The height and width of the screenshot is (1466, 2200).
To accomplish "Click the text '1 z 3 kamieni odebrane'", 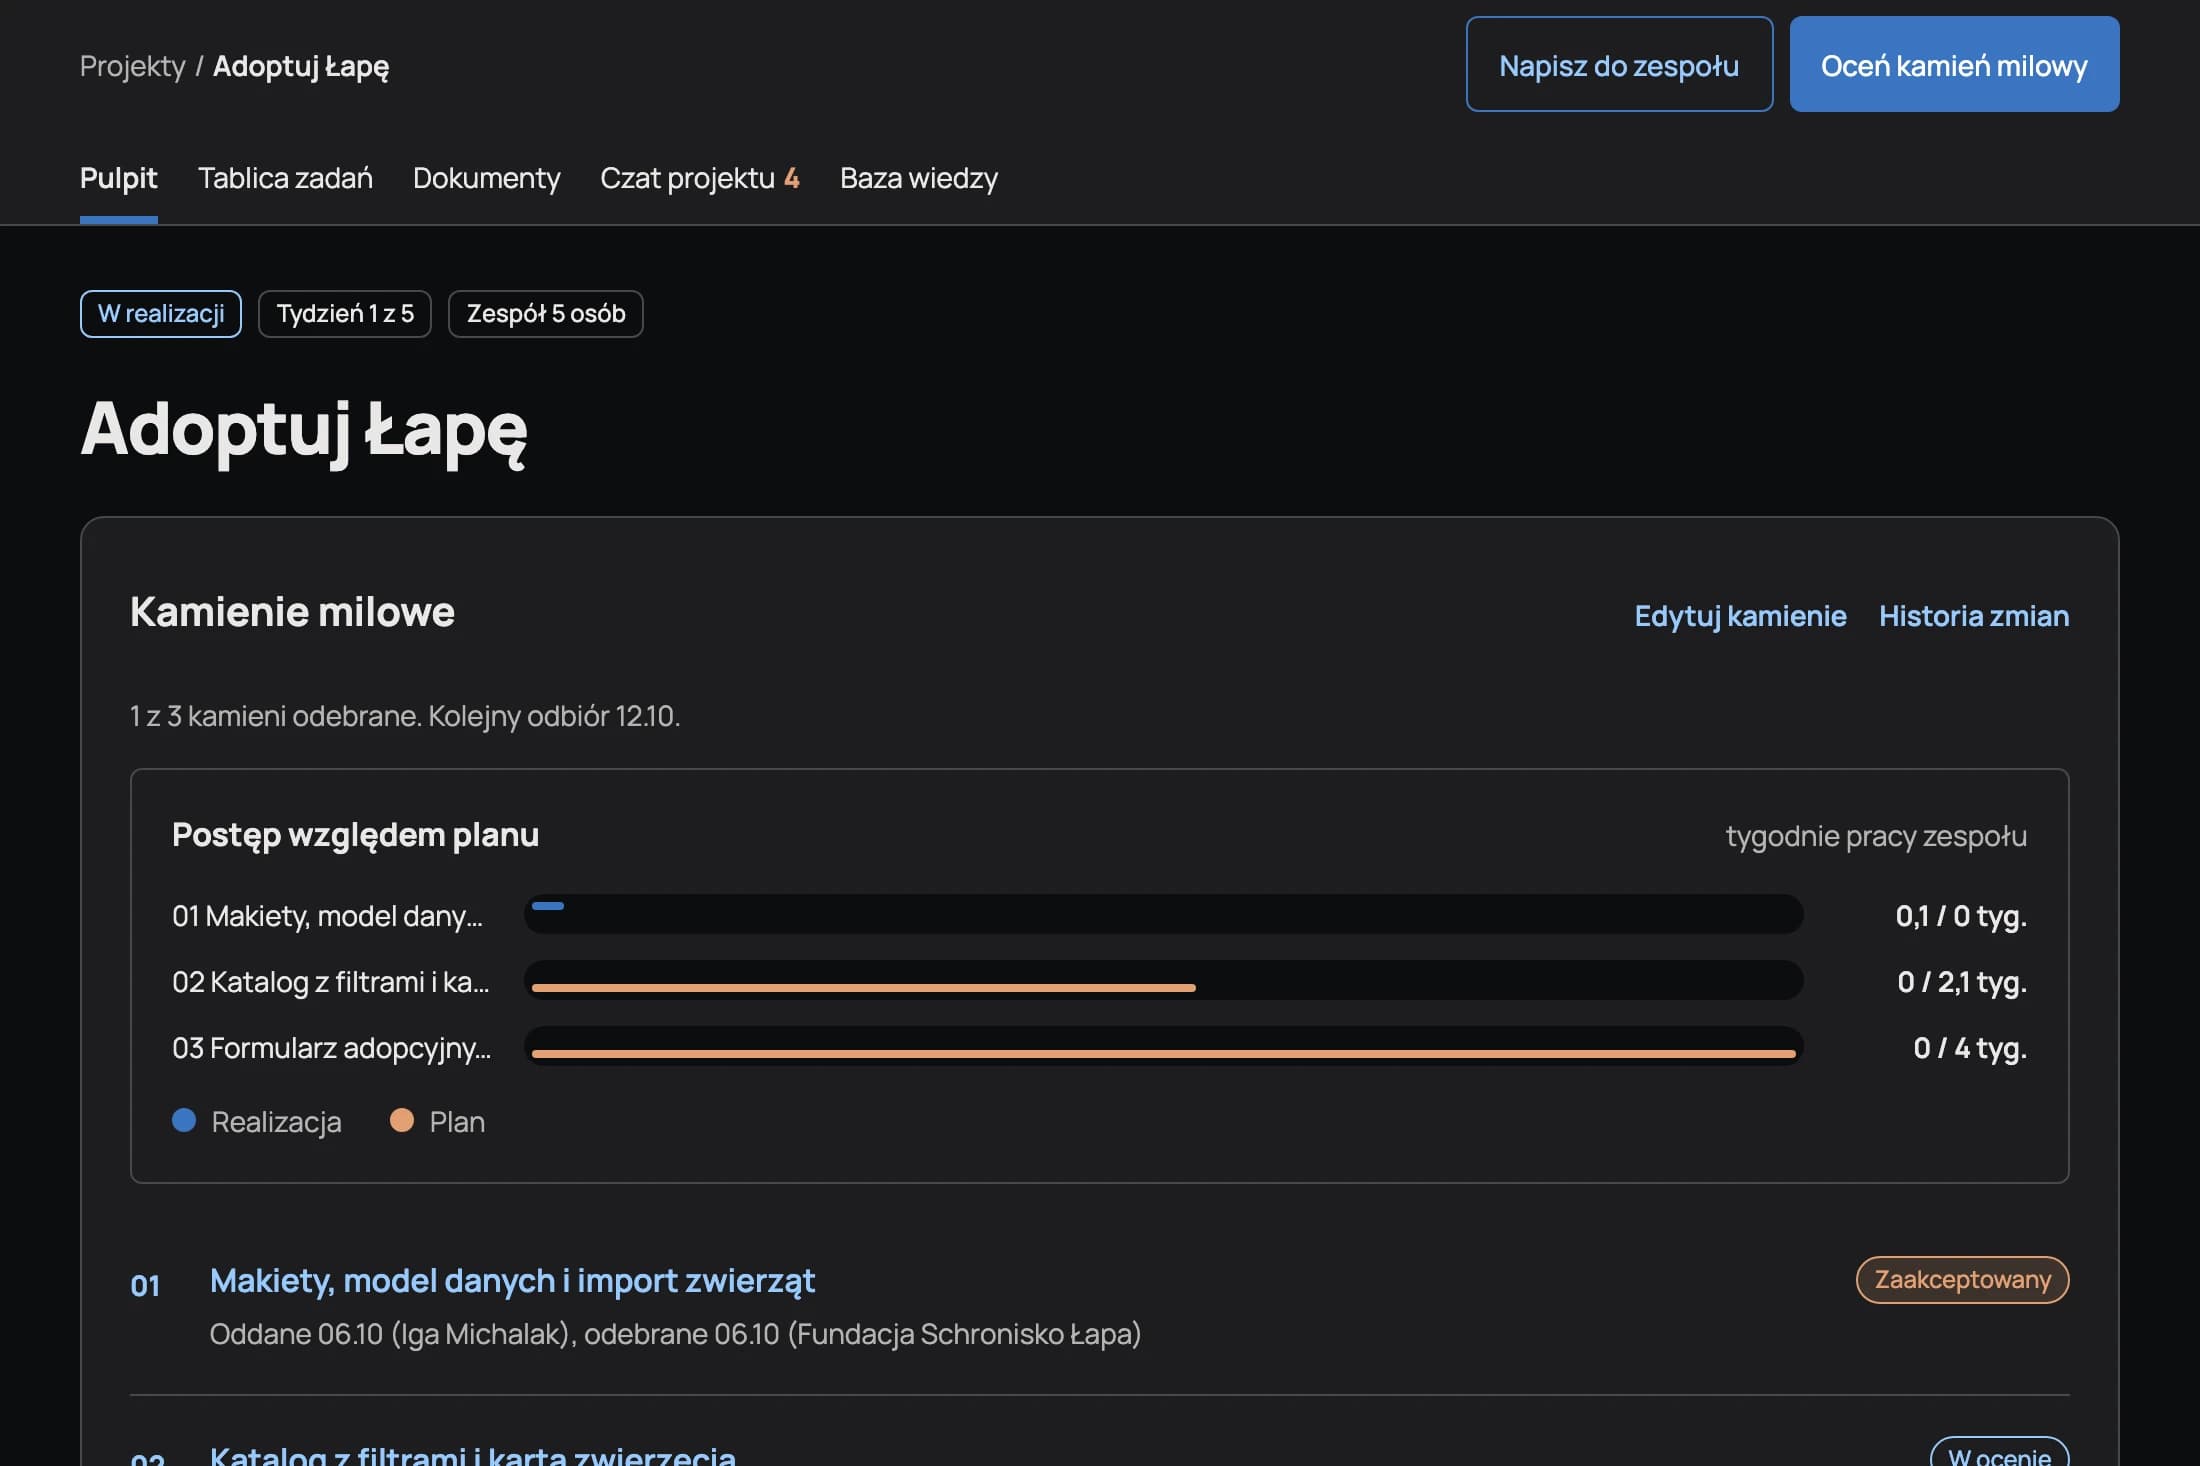I will coord(275,716).
